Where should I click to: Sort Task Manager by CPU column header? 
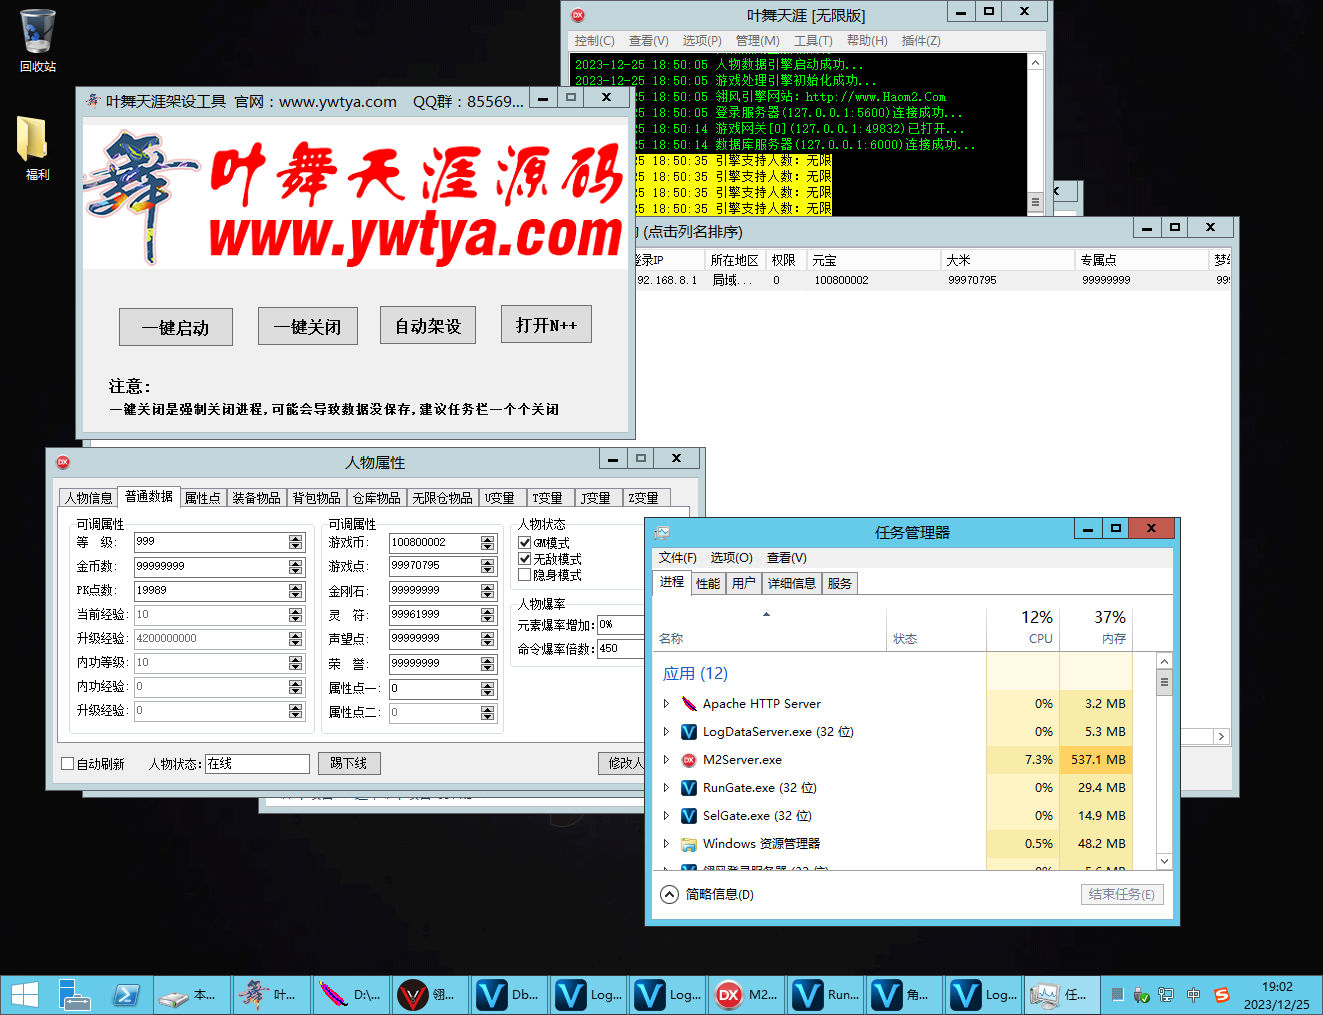pos(1023,628)
